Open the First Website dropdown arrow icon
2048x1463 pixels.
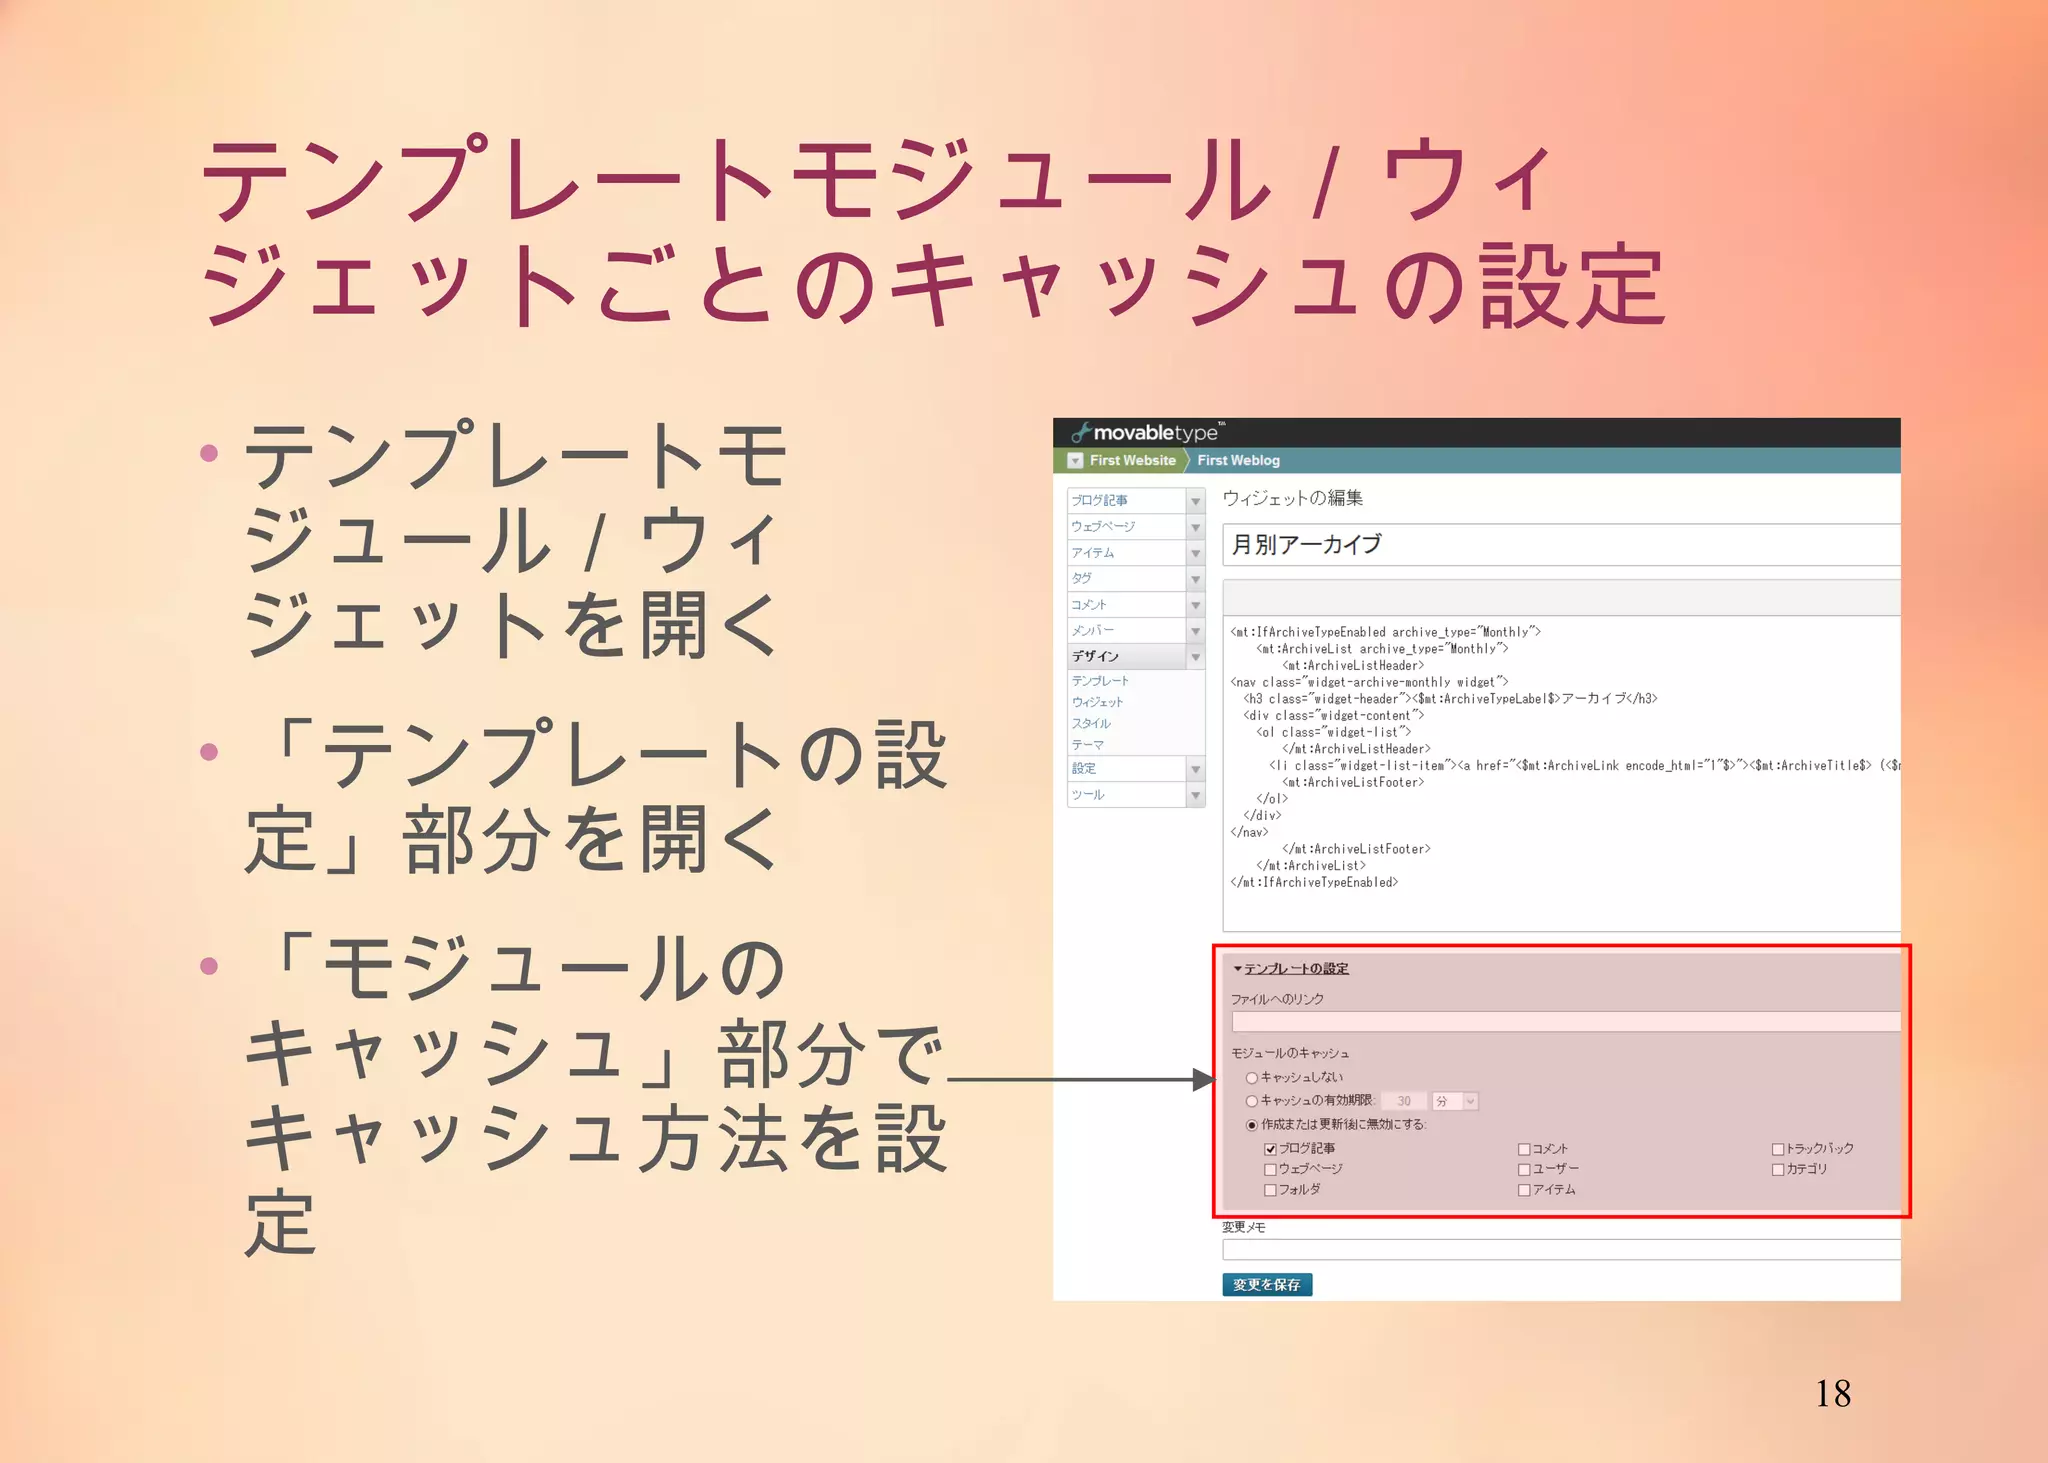click(1075, 460)
